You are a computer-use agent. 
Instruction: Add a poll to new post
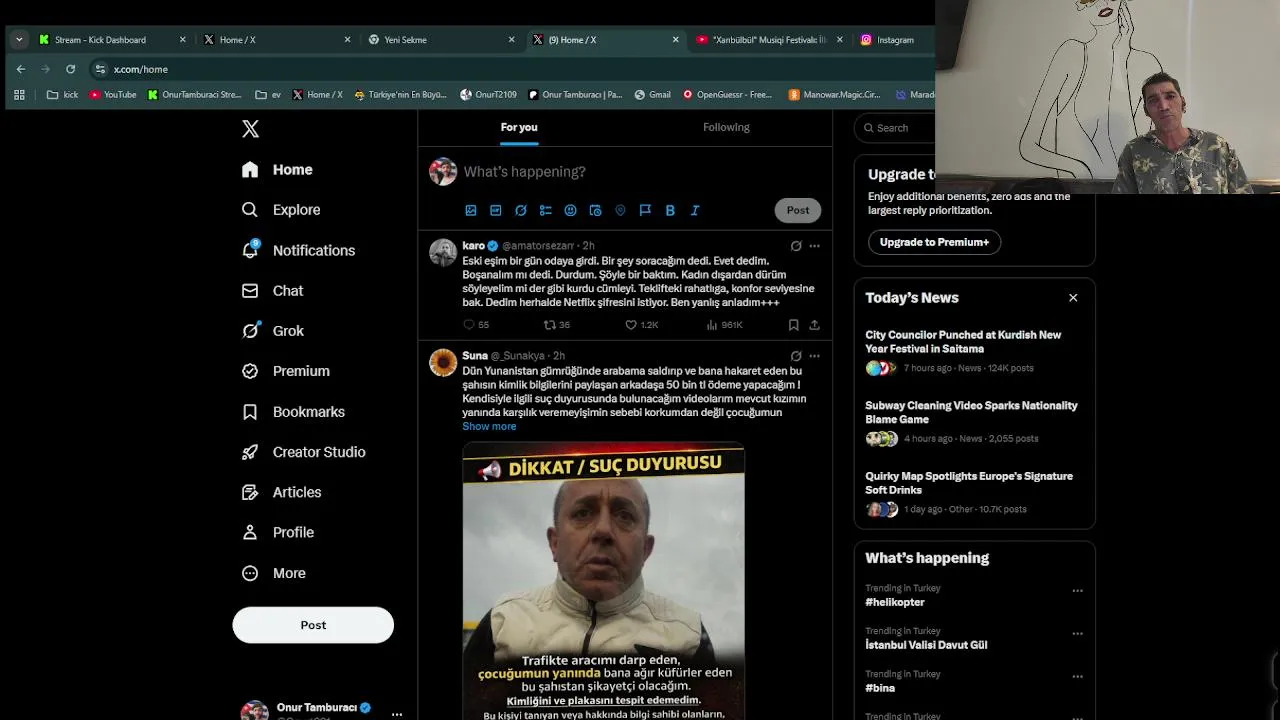[546, 210]
